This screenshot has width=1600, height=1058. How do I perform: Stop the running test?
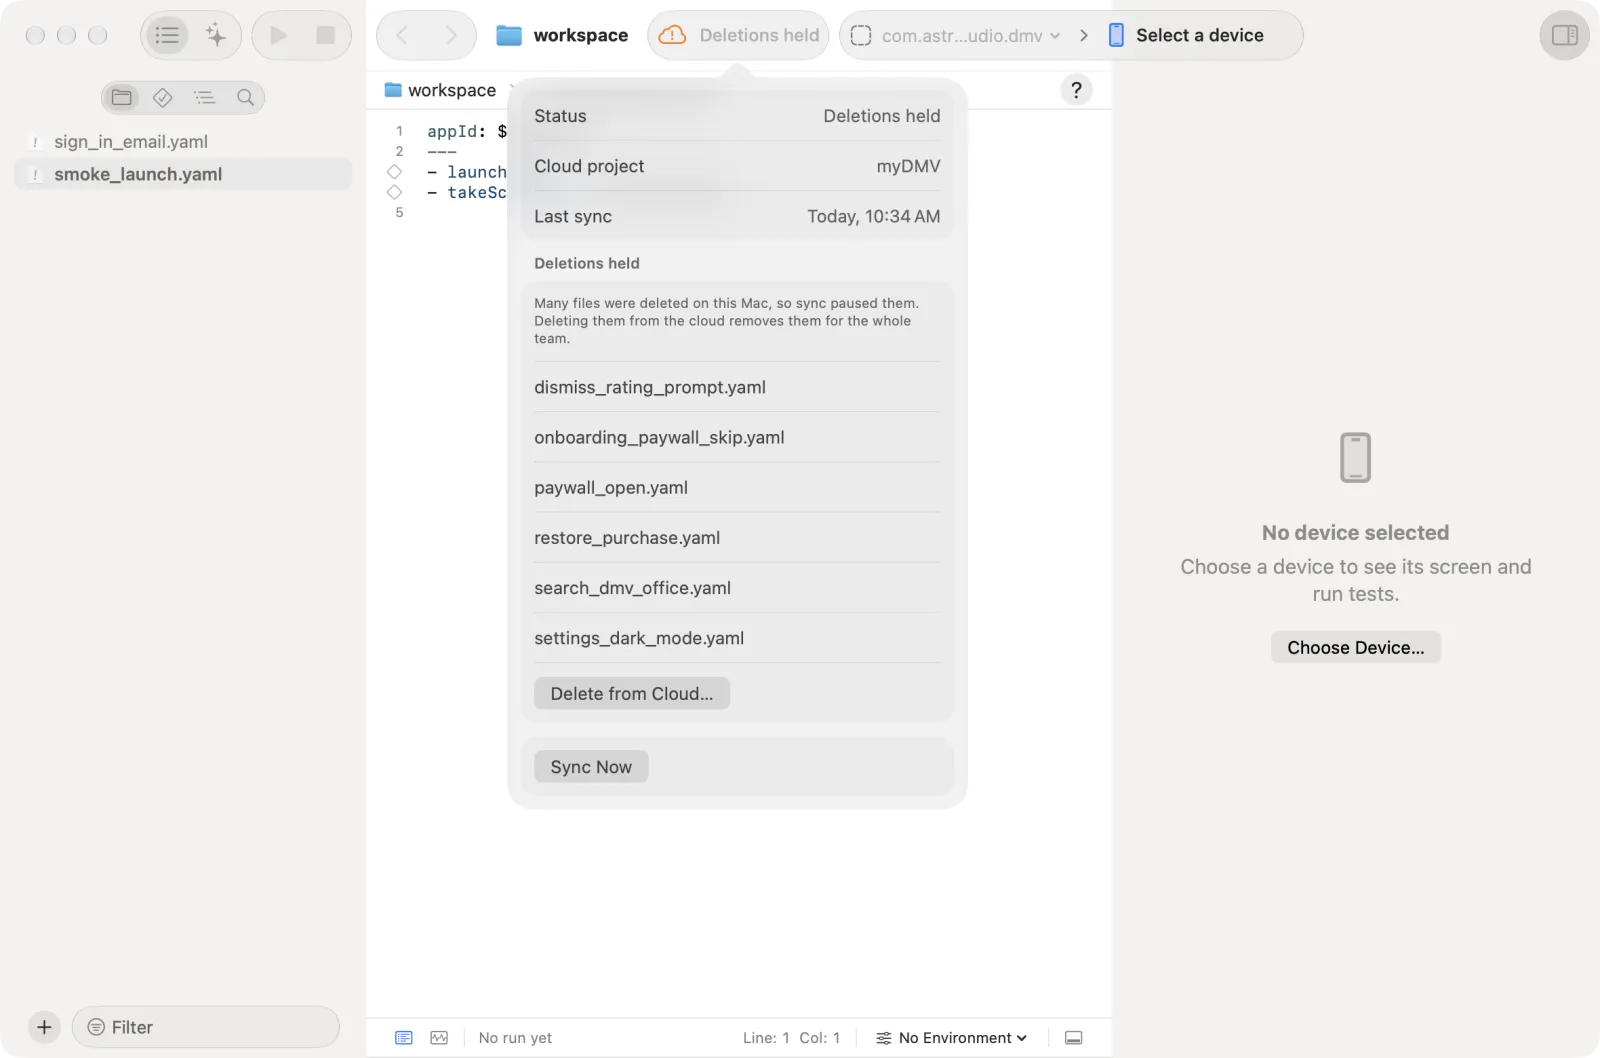325,36
